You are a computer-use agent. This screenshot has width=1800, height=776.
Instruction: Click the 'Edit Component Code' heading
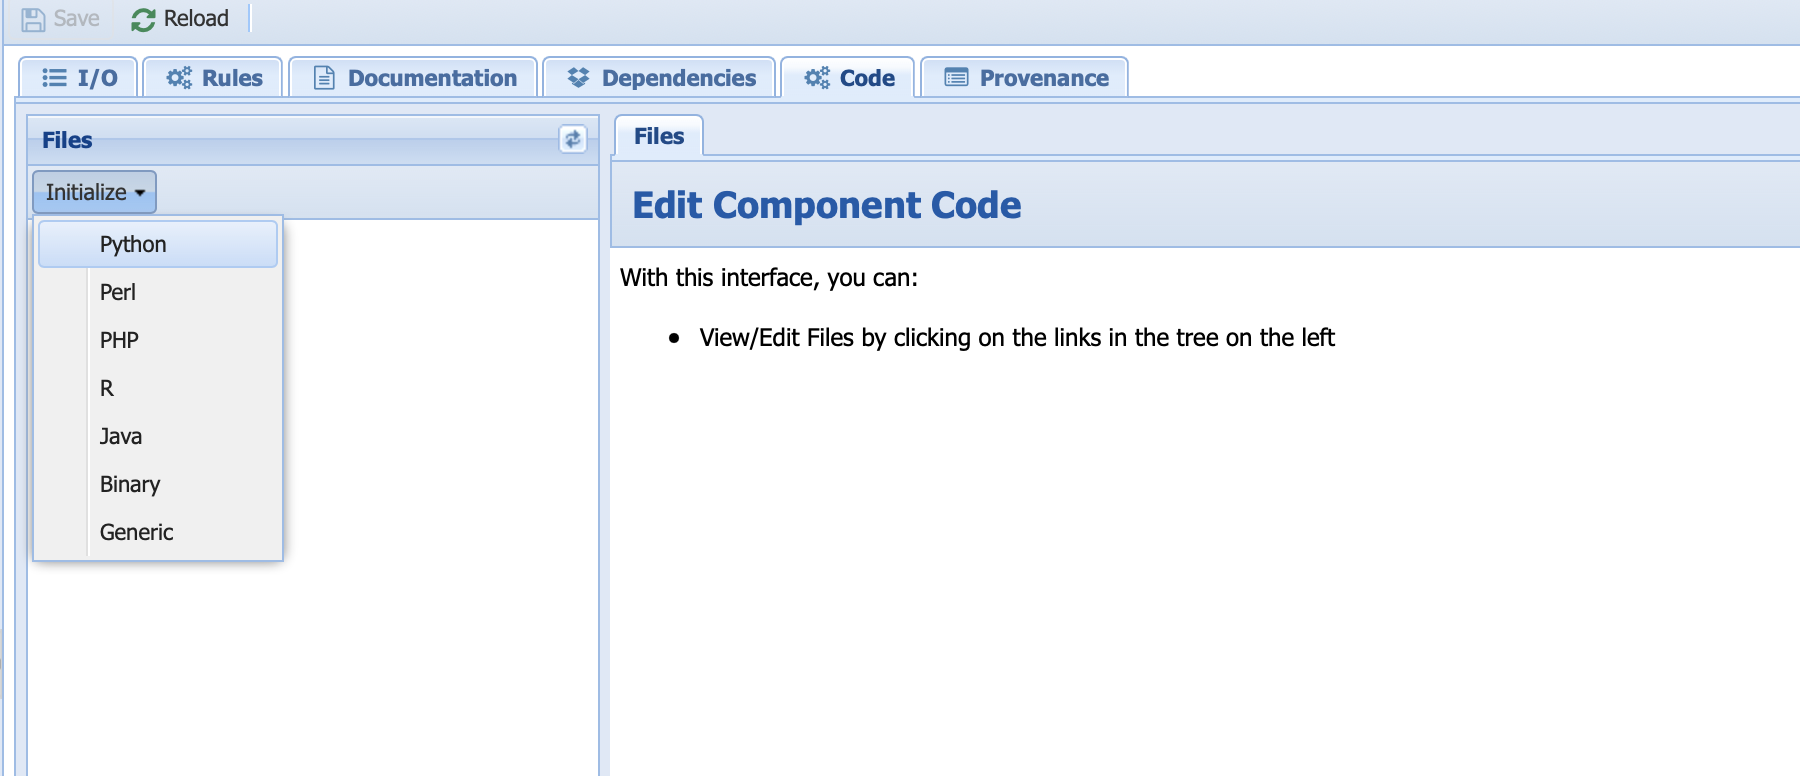pos(827,205)
